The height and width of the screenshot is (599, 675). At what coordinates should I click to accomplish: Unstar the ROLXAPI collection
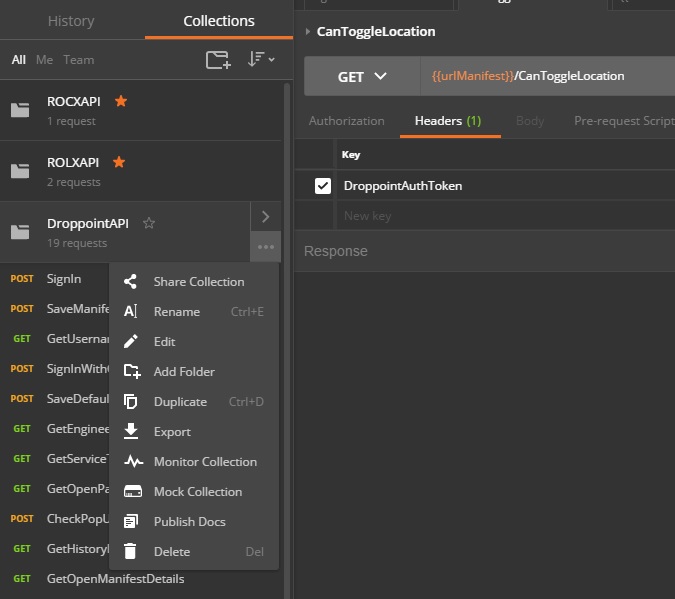pyautogui.click(x=119, y=162)
